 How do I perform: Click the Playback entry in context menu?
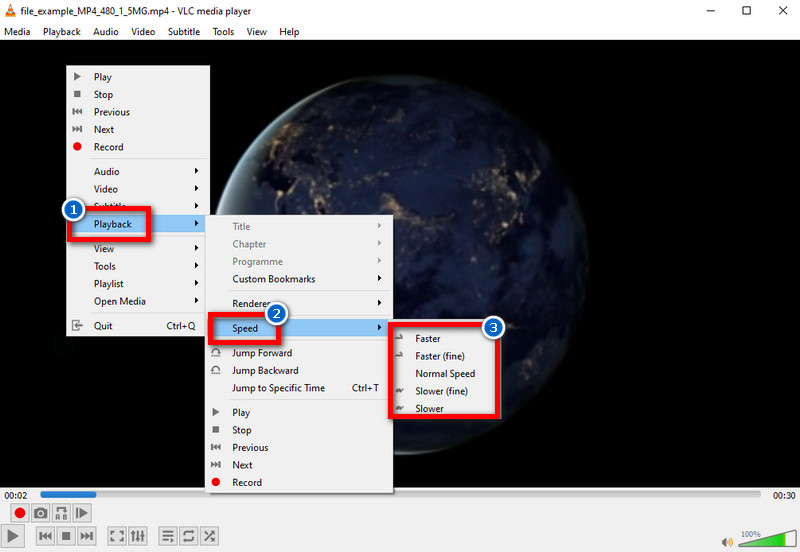(x=136, y=224)
